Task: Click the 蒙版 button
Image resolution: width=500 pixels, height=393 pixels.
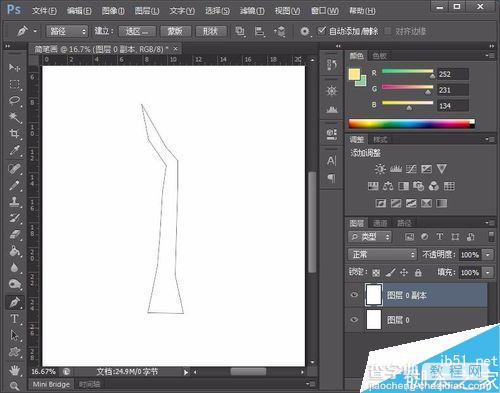Action: [175, 32]
